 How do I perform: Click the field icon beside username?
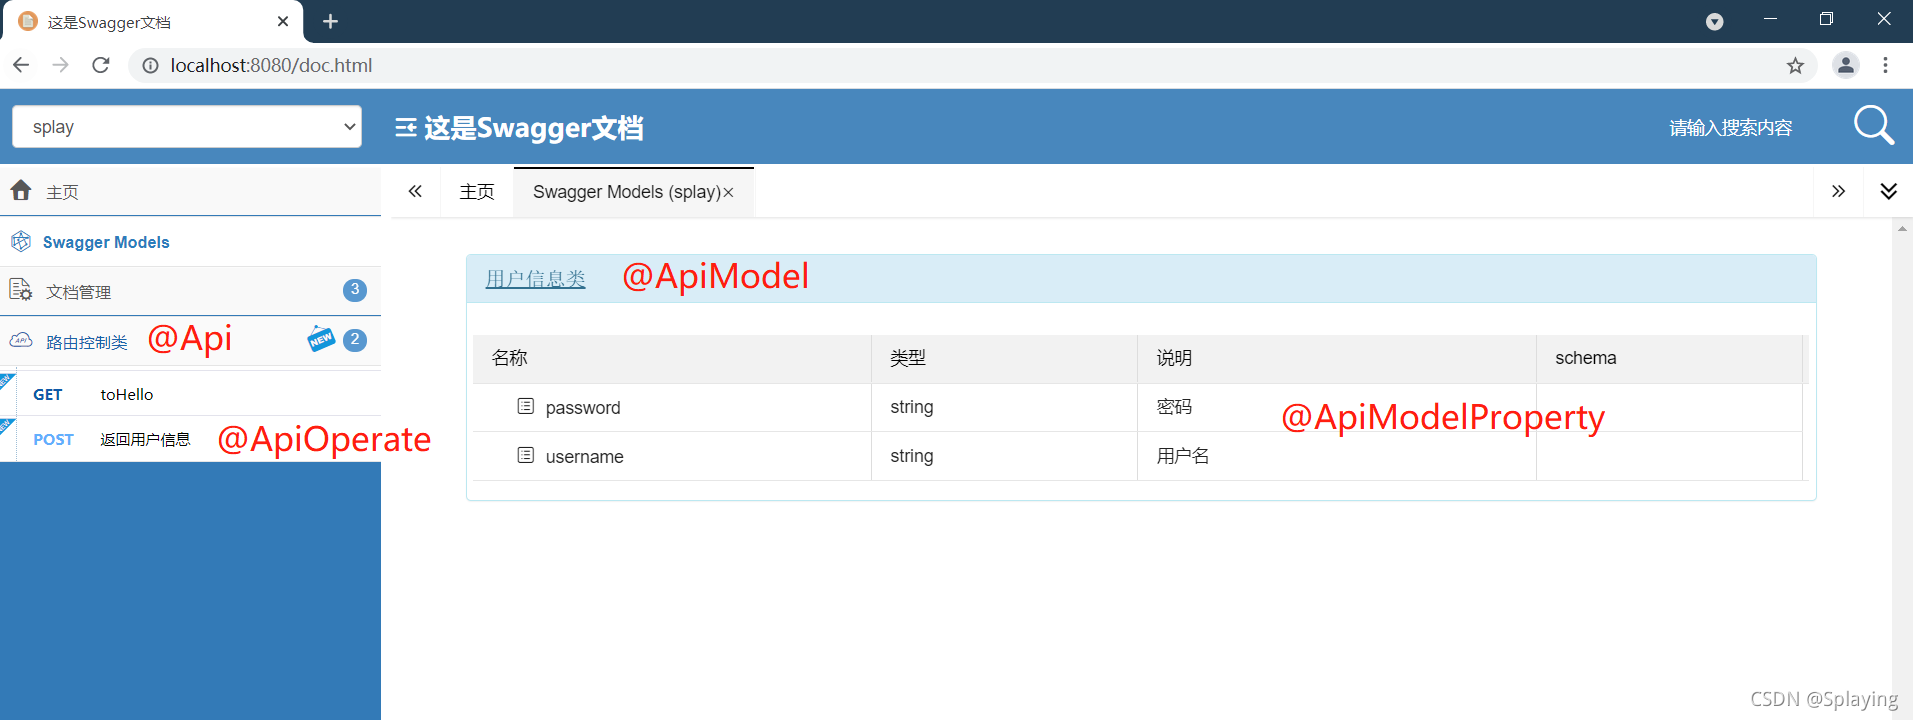coord(526,455)
